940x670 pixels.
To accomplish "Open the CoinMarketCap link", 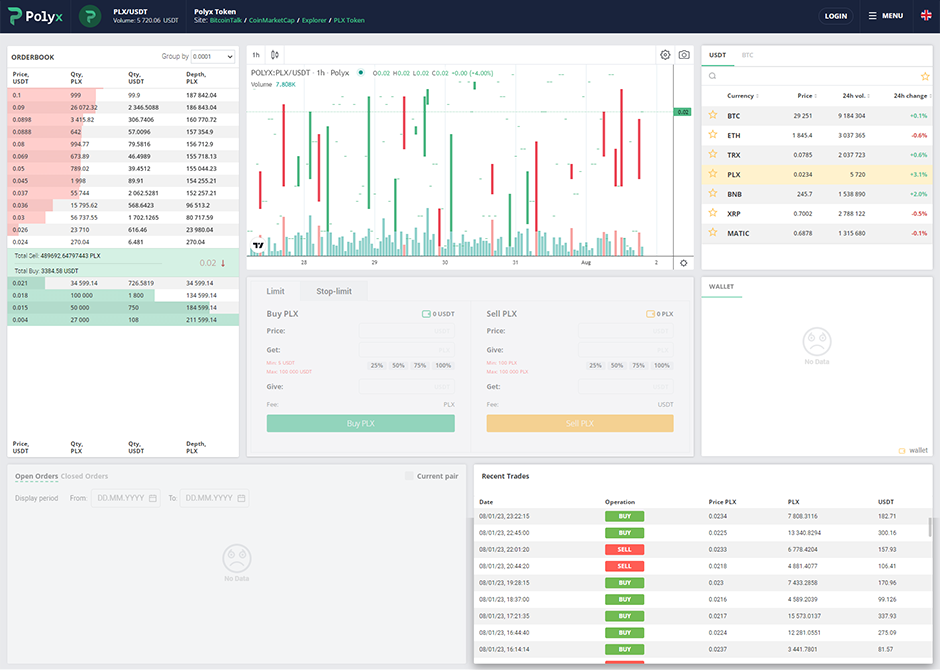I will point(272,20).
